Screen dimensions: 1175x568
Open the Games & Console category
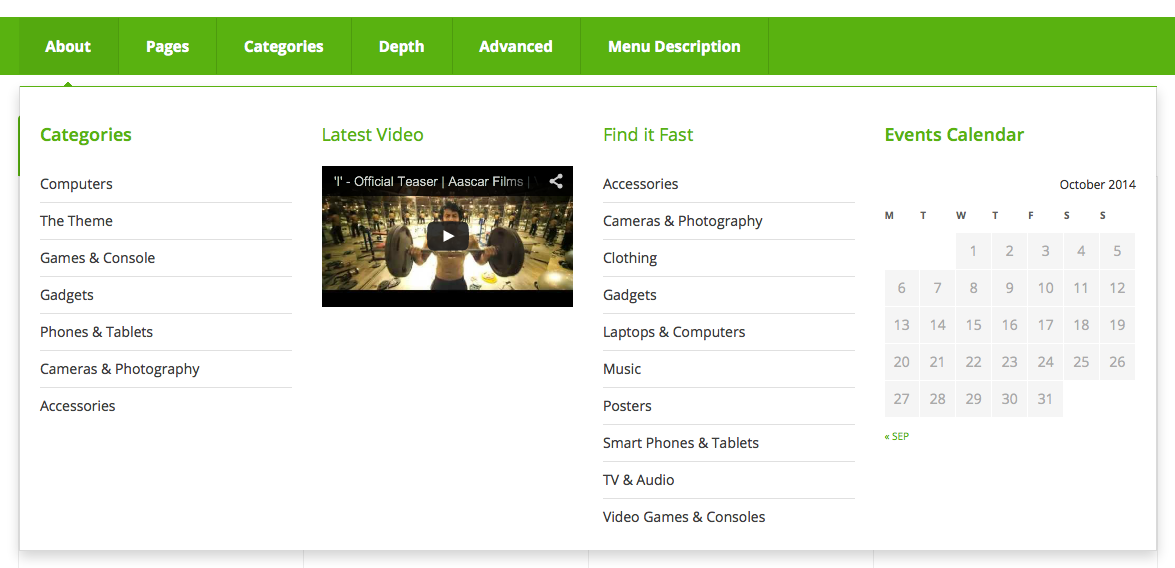coord(97,258)
